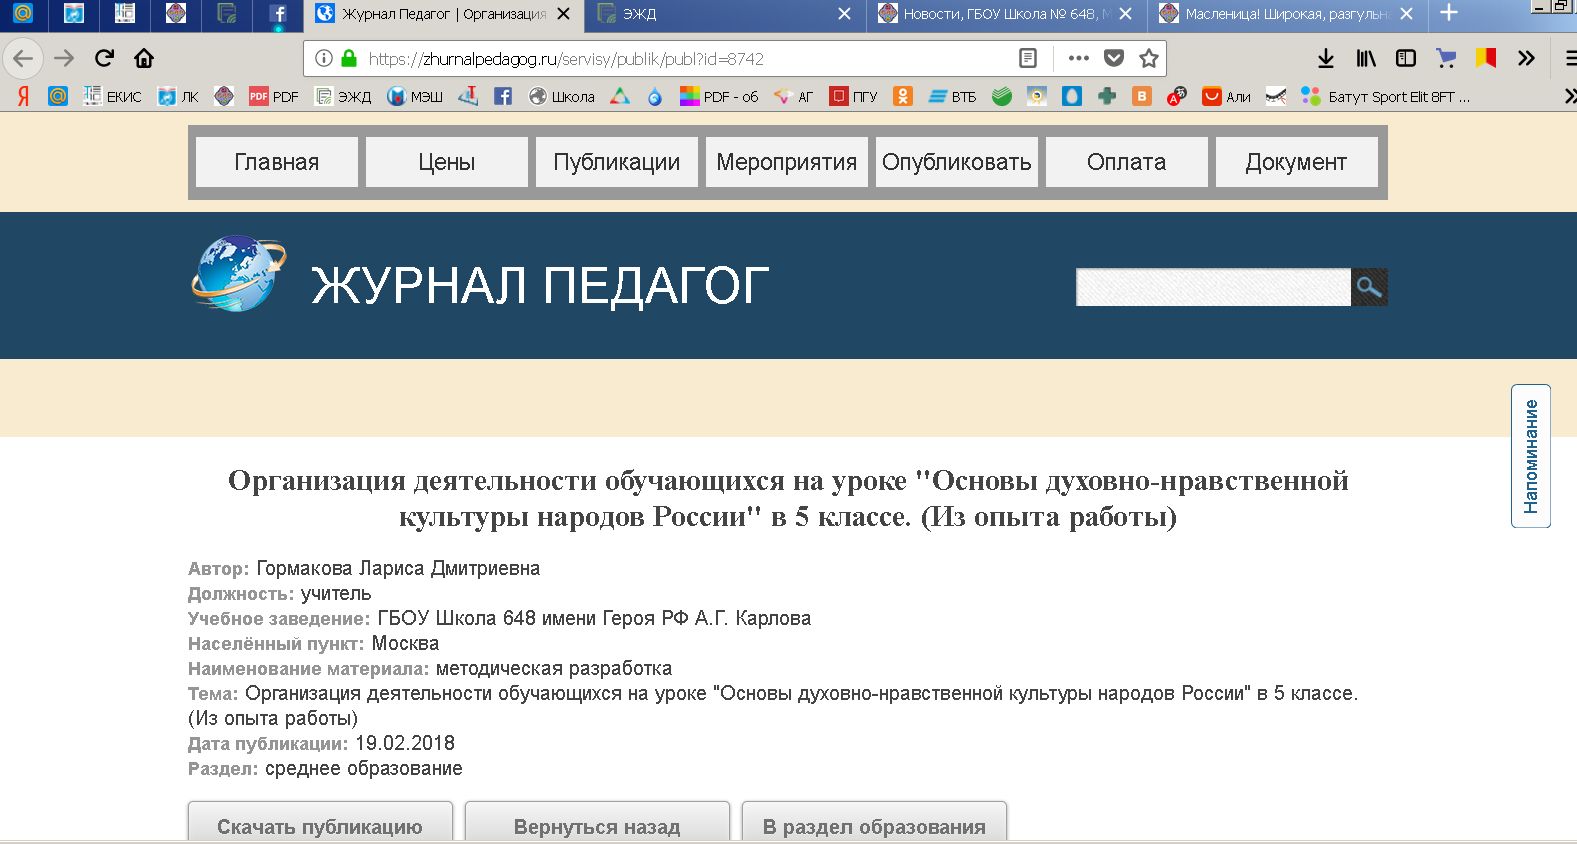This screenshot has height=844, width=1577.
Task: Expand the toolbar overflow chevron
Action: point(1526,58)
